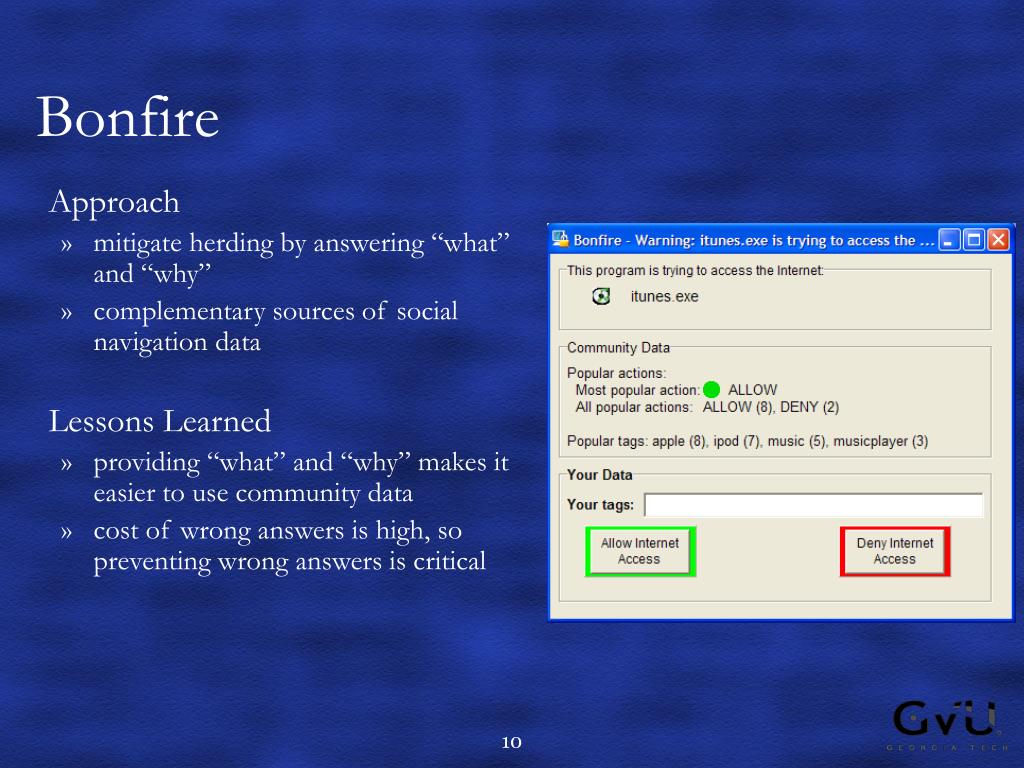Viewport: 1024px width, 768px height.
Task: Click the GVU Georgia Tech logo
Action: point(949,726)
